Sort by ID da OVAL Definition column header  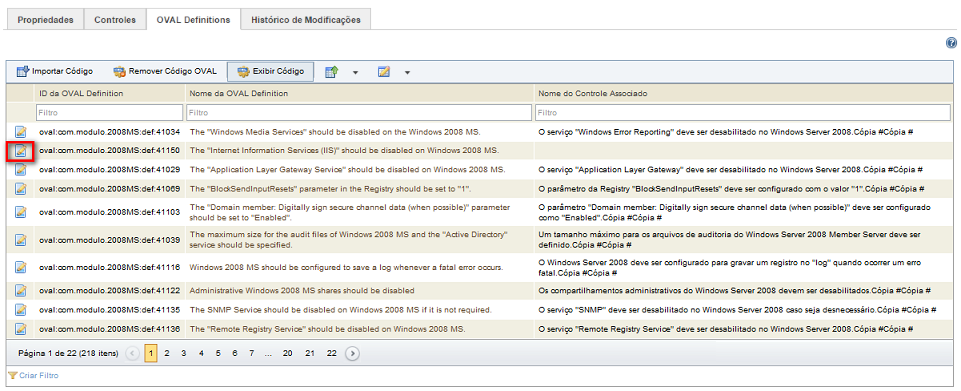coord(81,94)
